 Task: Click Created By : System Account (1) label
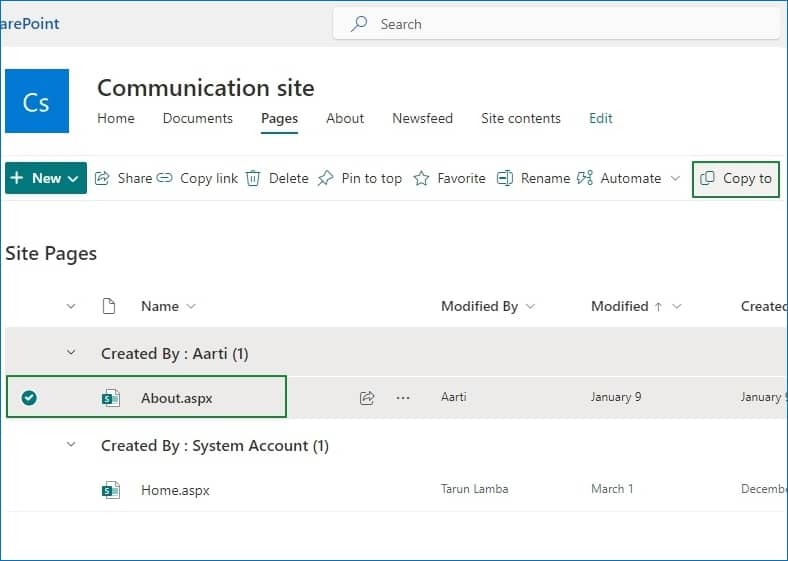(x=215, y=446)
